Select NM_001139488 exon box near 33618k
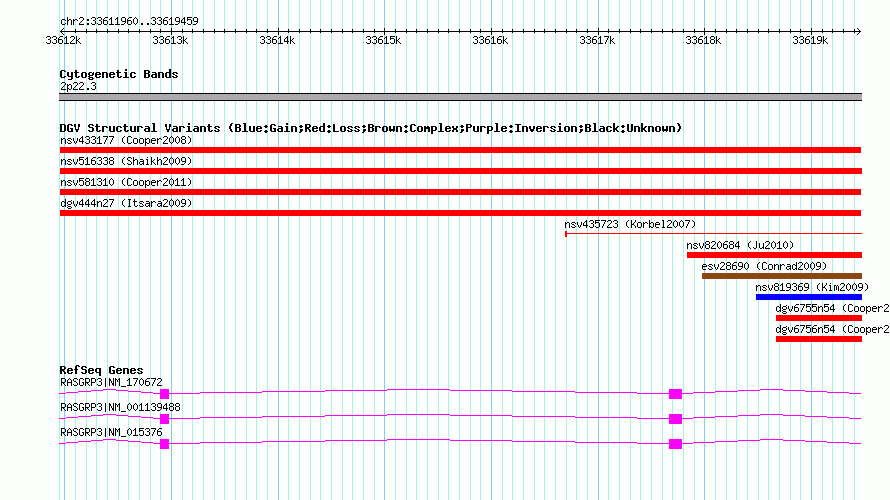Screen dimensions: 890x500 pyautogui.click(x=675, y=419)
